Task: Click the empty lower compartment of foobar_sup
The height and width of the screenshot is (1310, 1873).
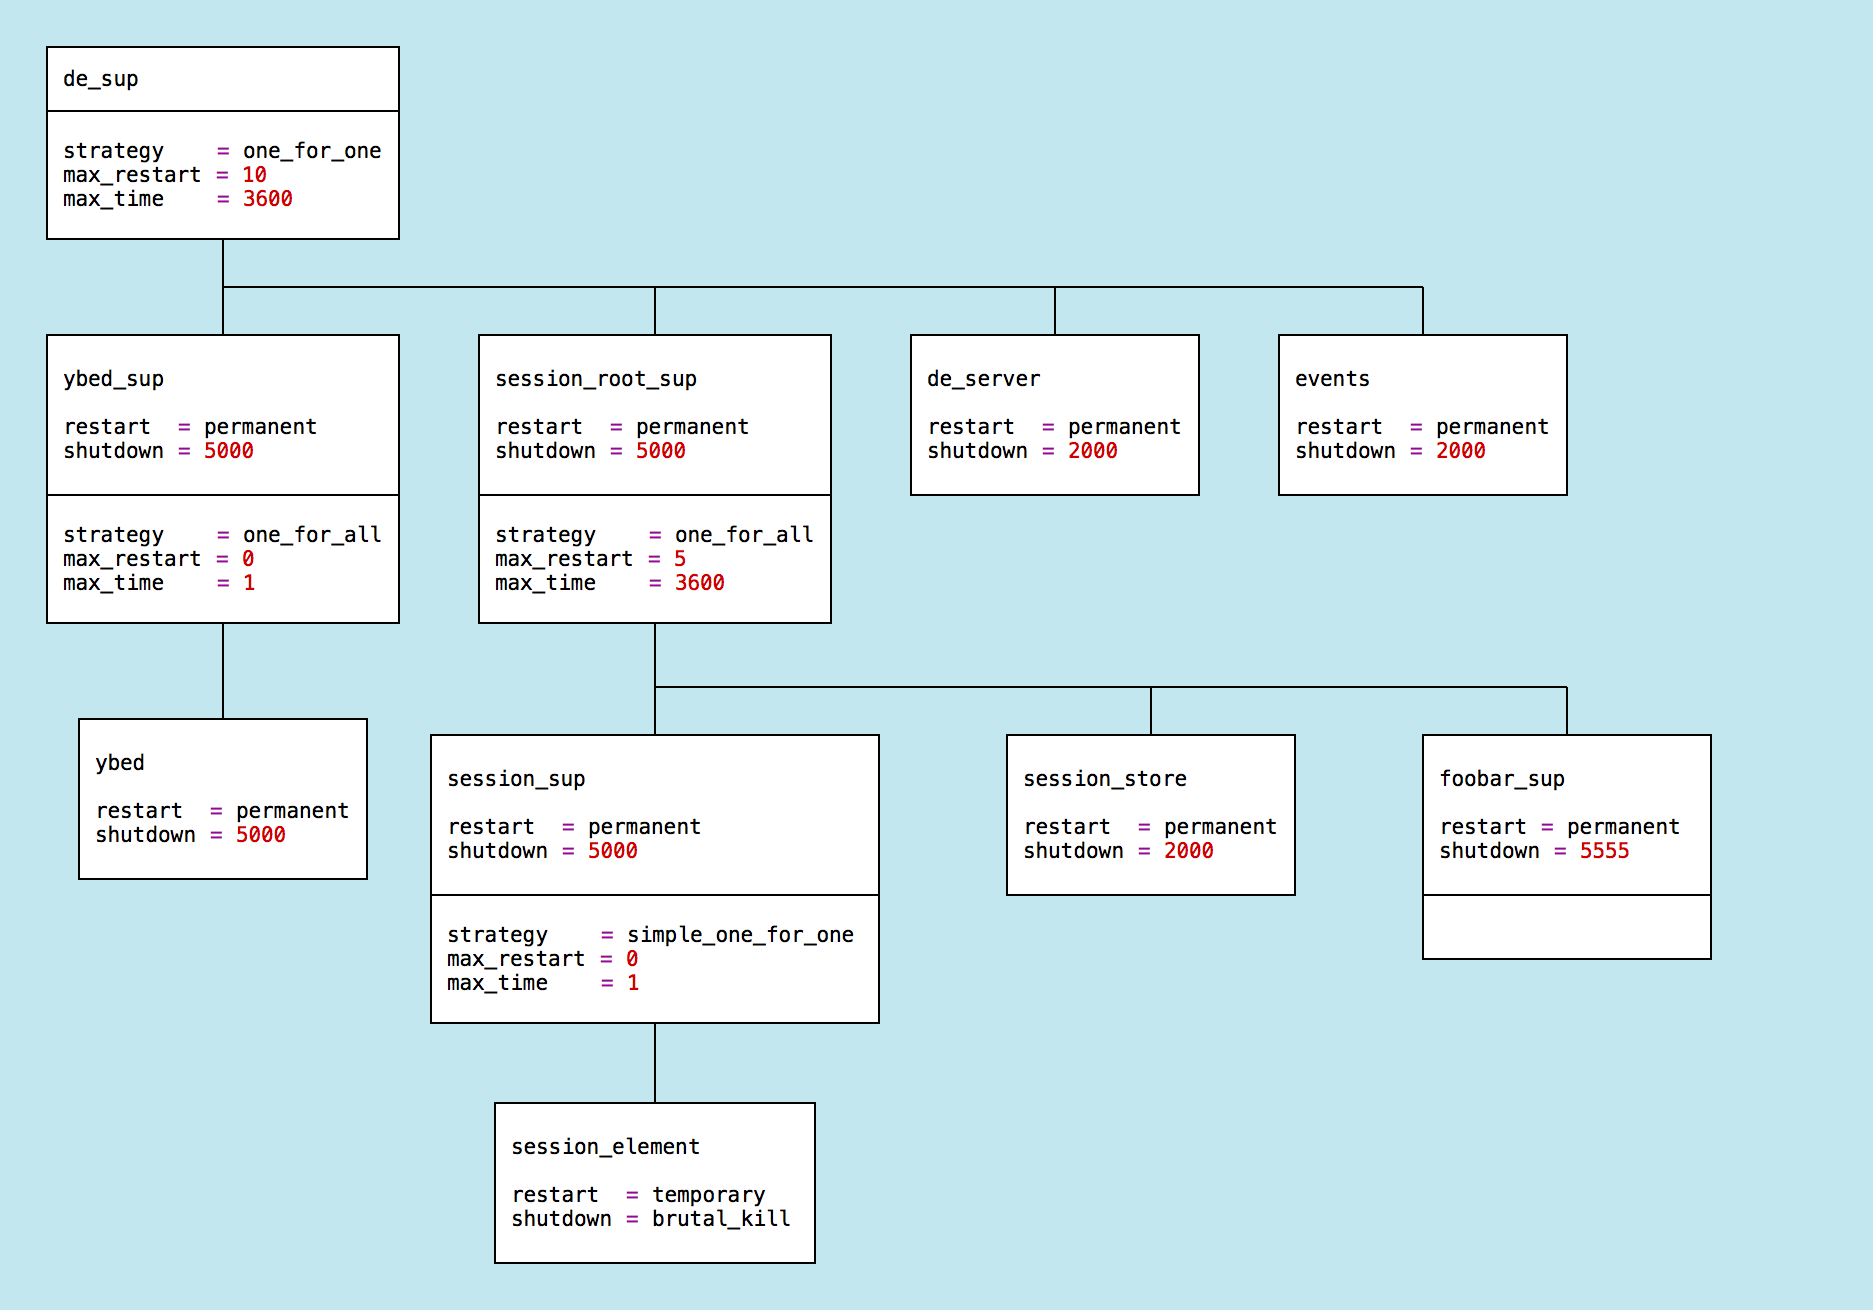Action: 1567,927
